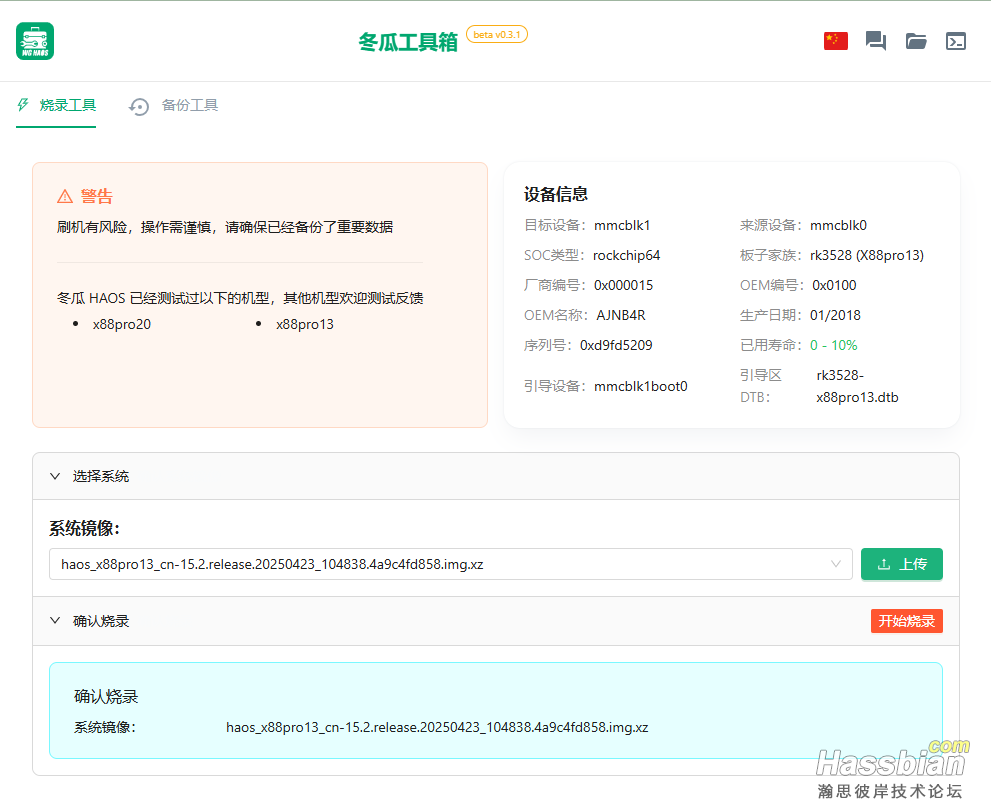Click the x88pro20 list item

[x=121, y=324]
